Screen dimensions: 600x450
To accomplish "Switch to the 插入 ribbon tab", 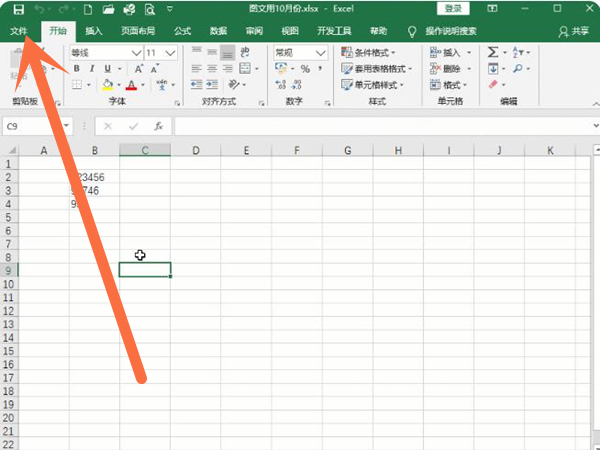I will pos(93,31).
